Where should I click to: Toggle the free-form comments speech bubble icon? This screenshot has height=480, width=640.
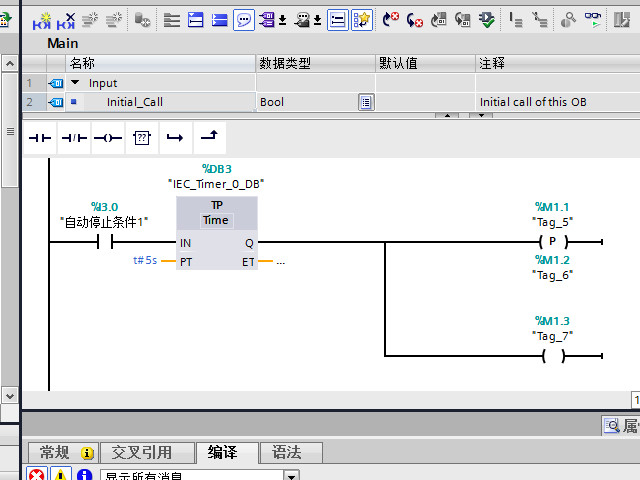click(244, 20)
